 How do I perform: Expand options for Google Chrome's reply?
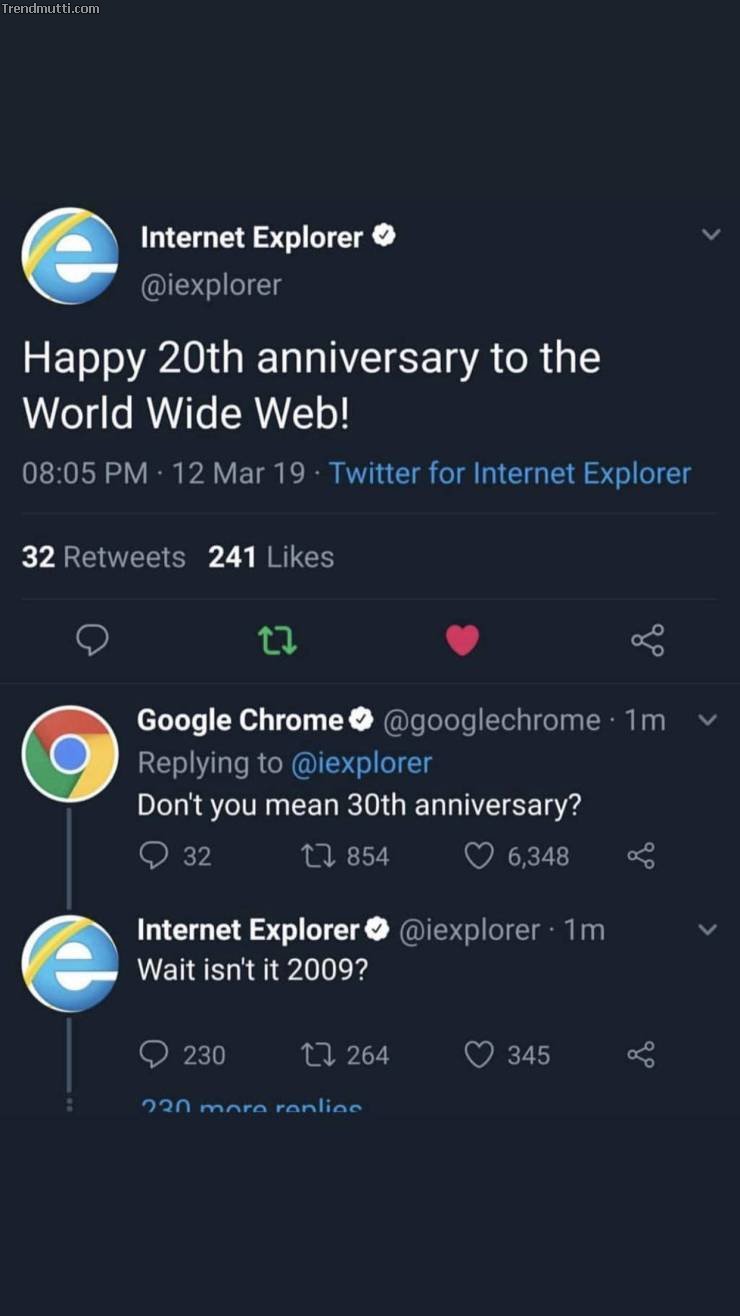tap(707, 720)
